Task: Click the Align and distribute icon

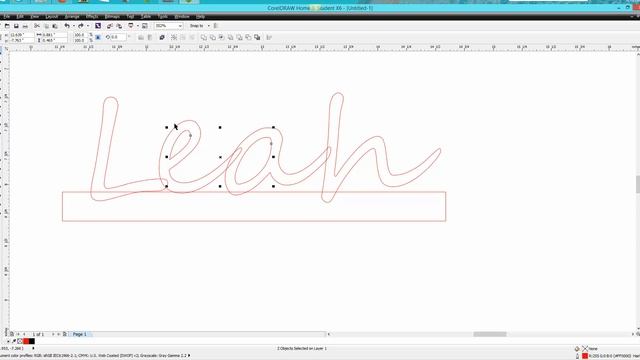Action: point(269,38)
